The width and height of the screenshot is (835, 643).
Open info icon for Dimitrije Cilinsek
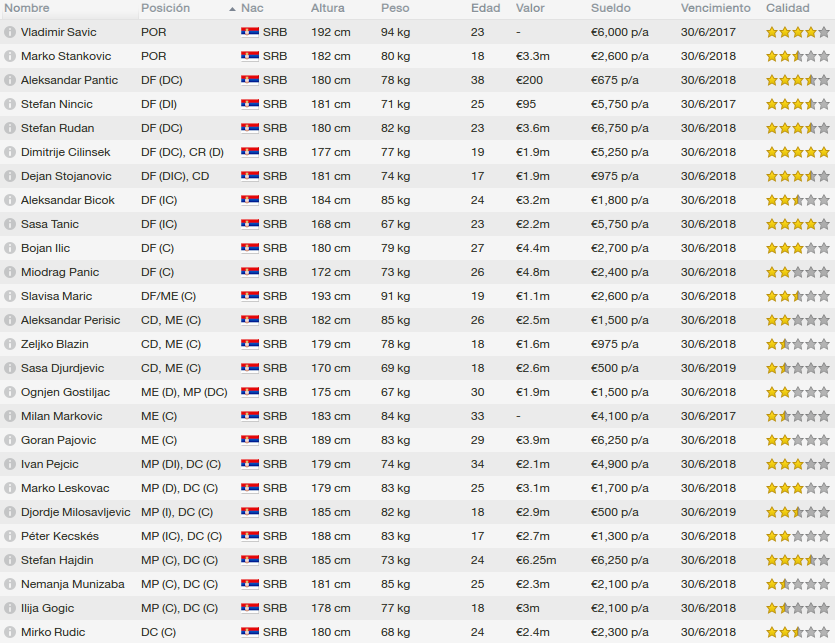pyautogui.click(x=10, y=152)
